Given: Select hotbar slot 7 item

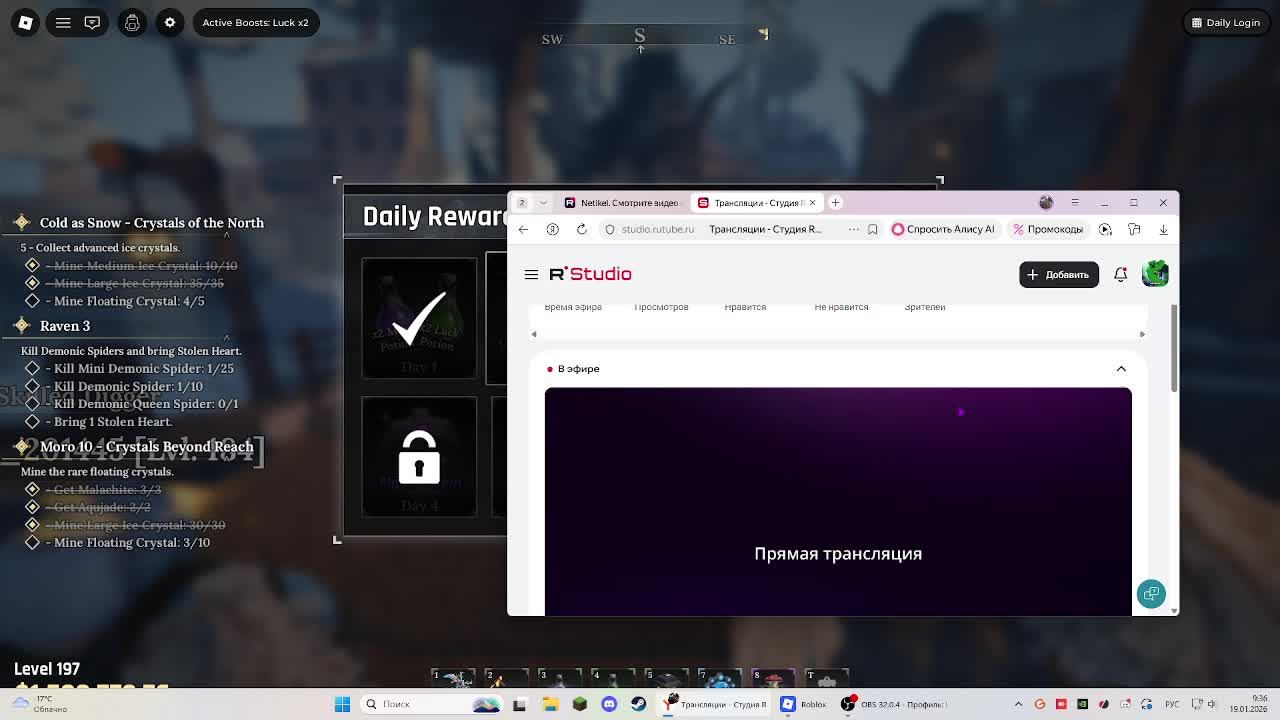Looking at the screenshot, I should click(720, 680).
